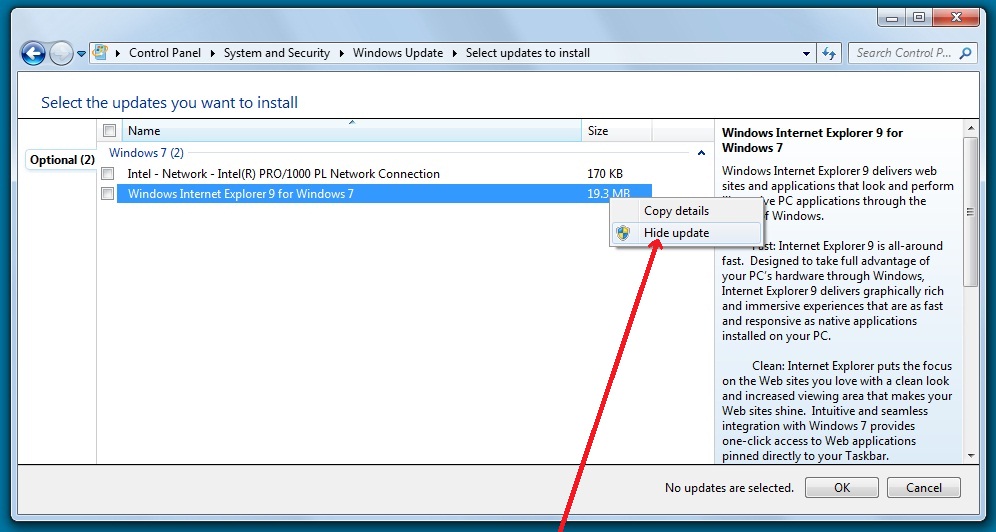This screenshot has width=996, height=532.
Task: Click 'Select updates to install' breadcrumb
Action: [x=528, y=53]
